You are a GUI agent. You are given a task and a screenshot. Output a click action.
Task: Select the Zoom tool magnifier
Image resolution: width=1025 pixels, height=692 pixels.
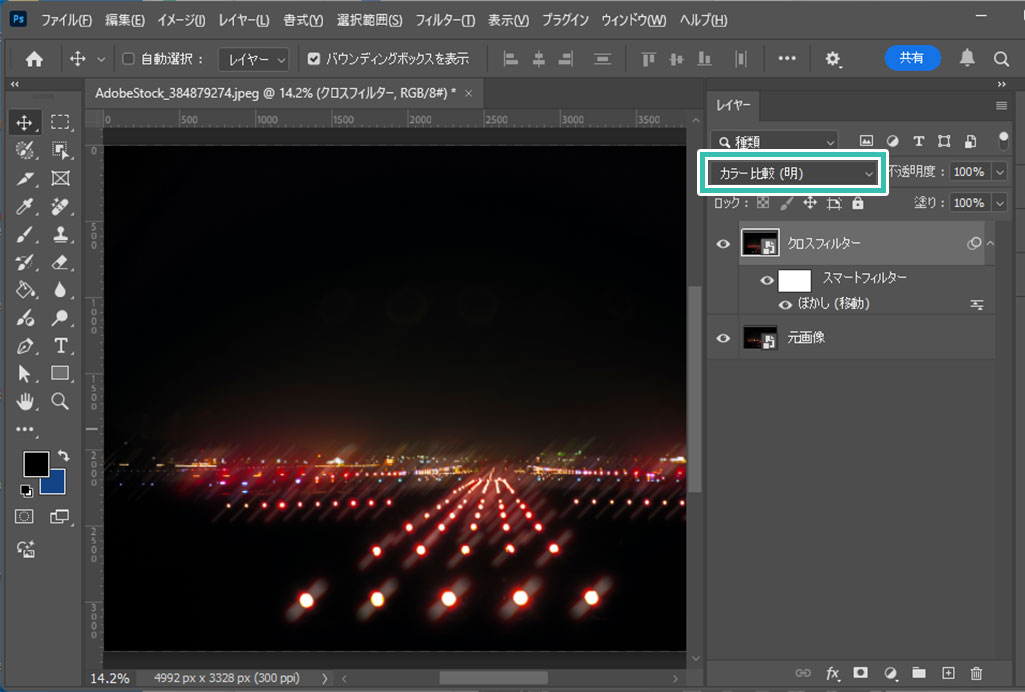point(60,401)
